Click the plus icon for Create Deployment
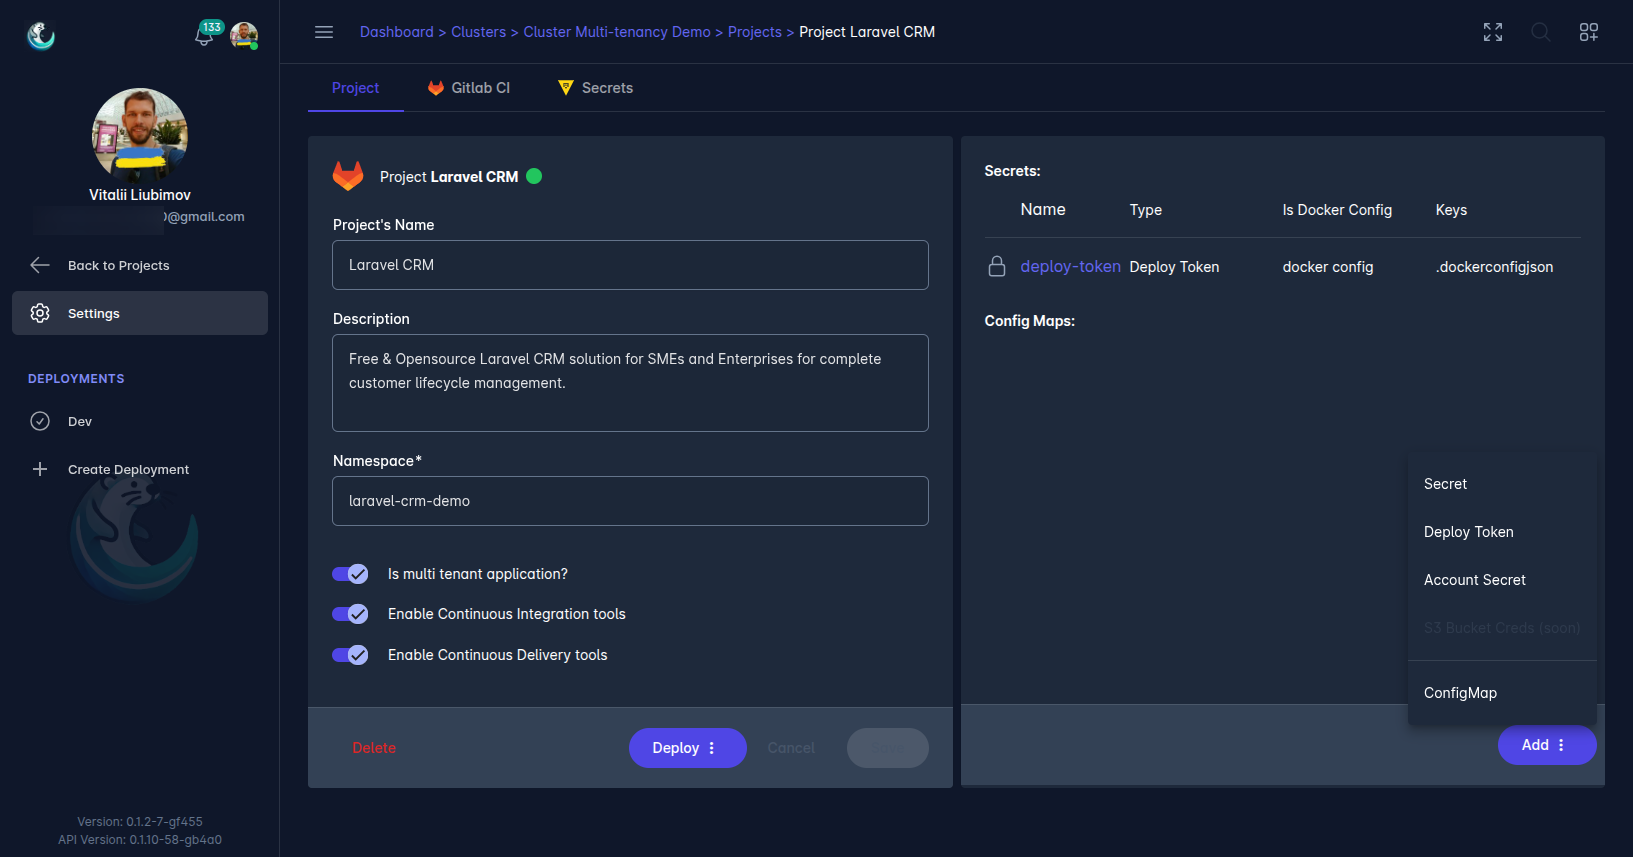1633x857 pixels. point(40,469)
